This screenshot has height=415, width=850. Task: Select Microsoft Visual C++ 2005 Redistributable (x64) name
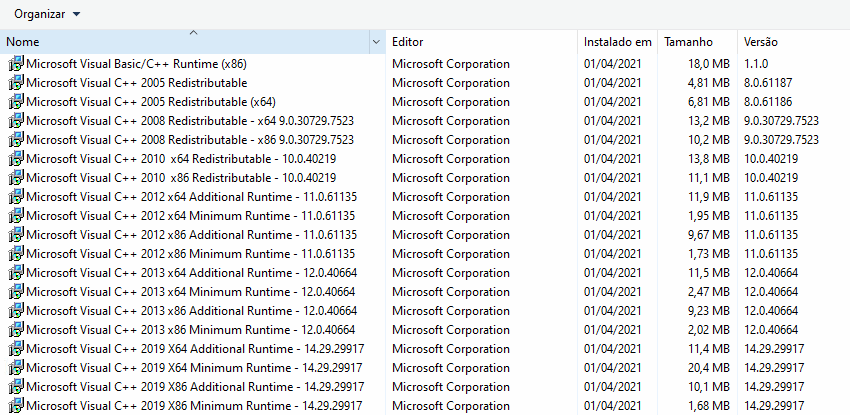[x=151, y=102]
